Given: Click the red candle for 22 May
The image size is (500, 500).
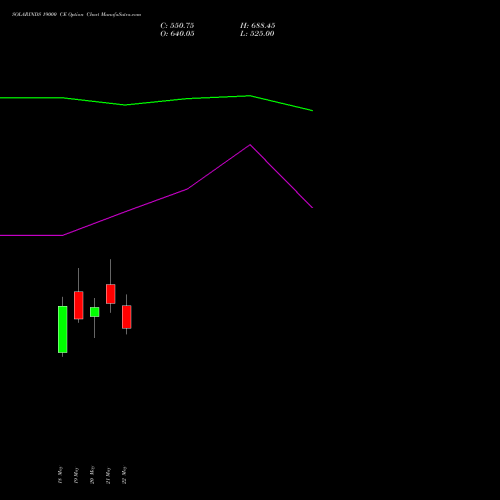Looking at the screenshot, I should point(127,317).
